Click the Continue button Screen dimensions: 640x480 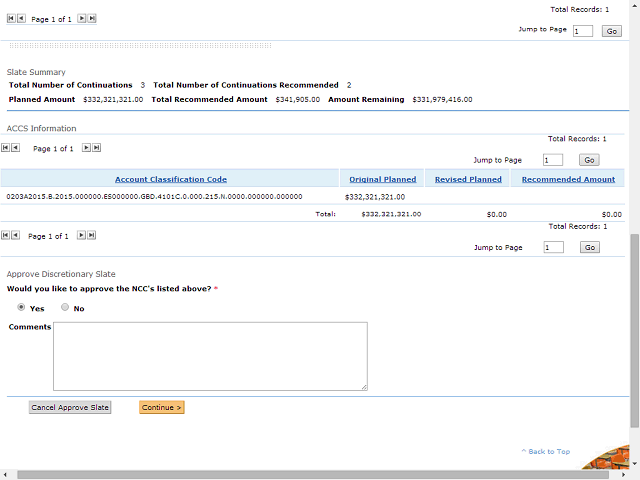[162, 407]
